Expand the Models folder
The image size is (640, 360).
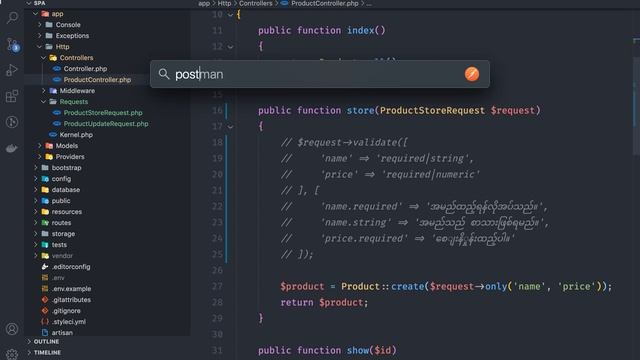click(x=40, y=146)
